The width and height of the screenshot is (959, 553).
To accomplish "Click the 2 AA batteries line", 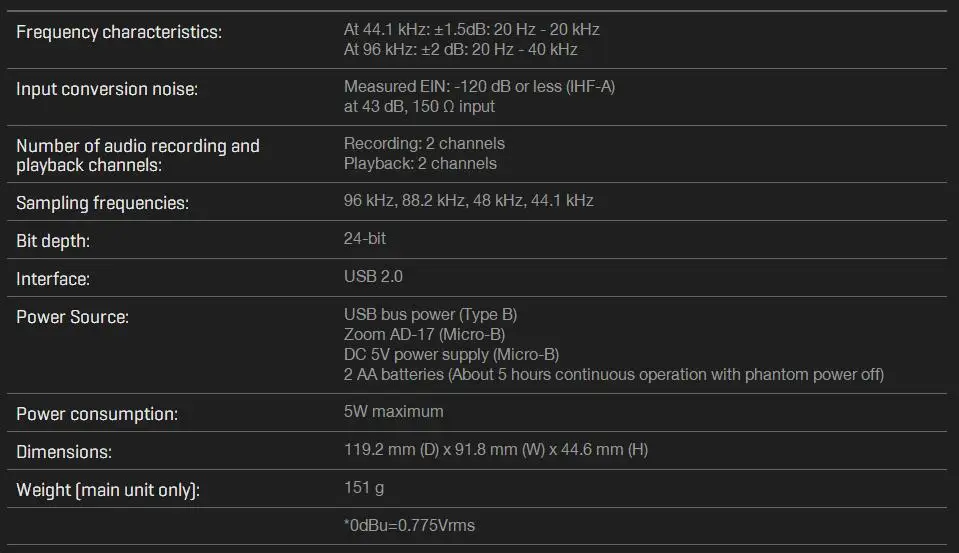I will pyautogui.click(x=614, y=374).
